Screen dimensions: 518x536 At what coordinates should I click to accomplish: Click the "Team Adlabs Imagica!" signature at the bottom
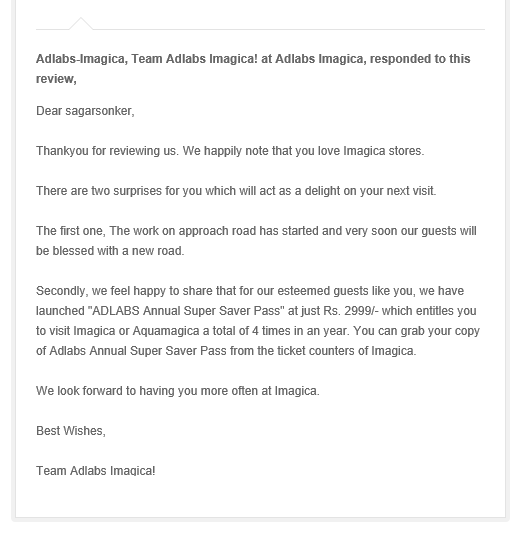pos(96,471)
